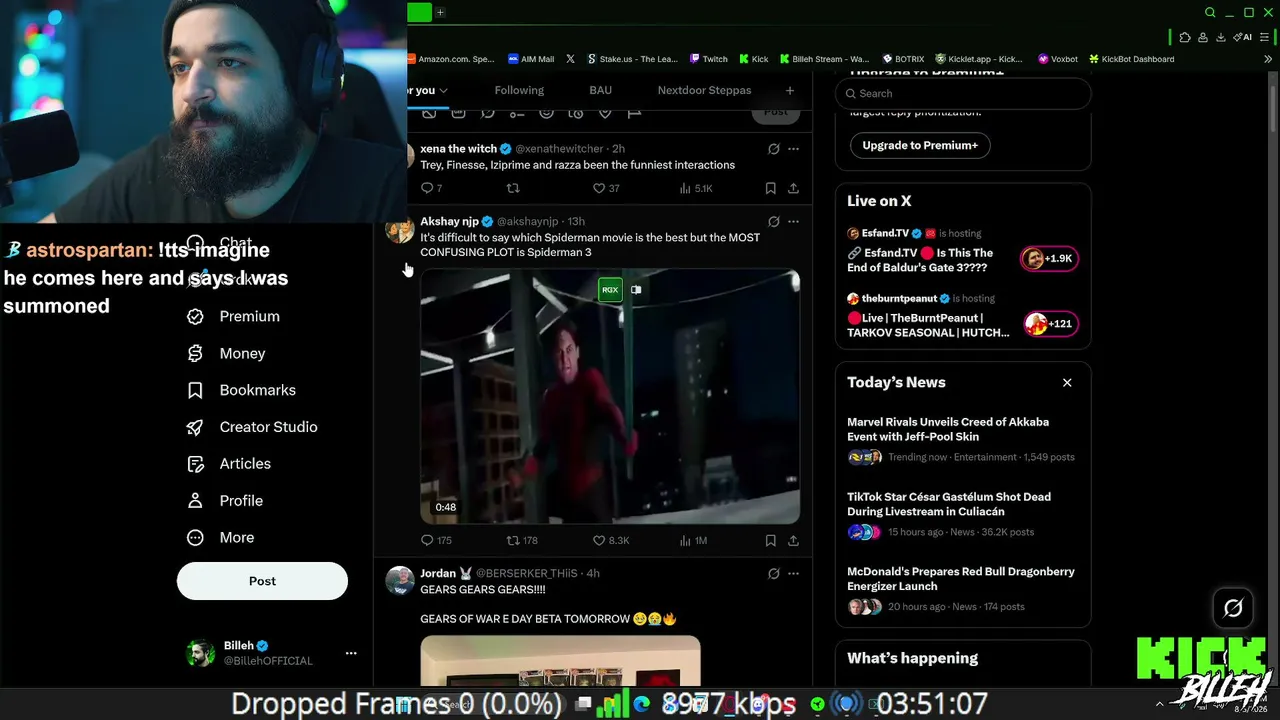Click the Post button in the sidebar
Viewport: 1280px width, 720px height.
(x=262, y=581)
